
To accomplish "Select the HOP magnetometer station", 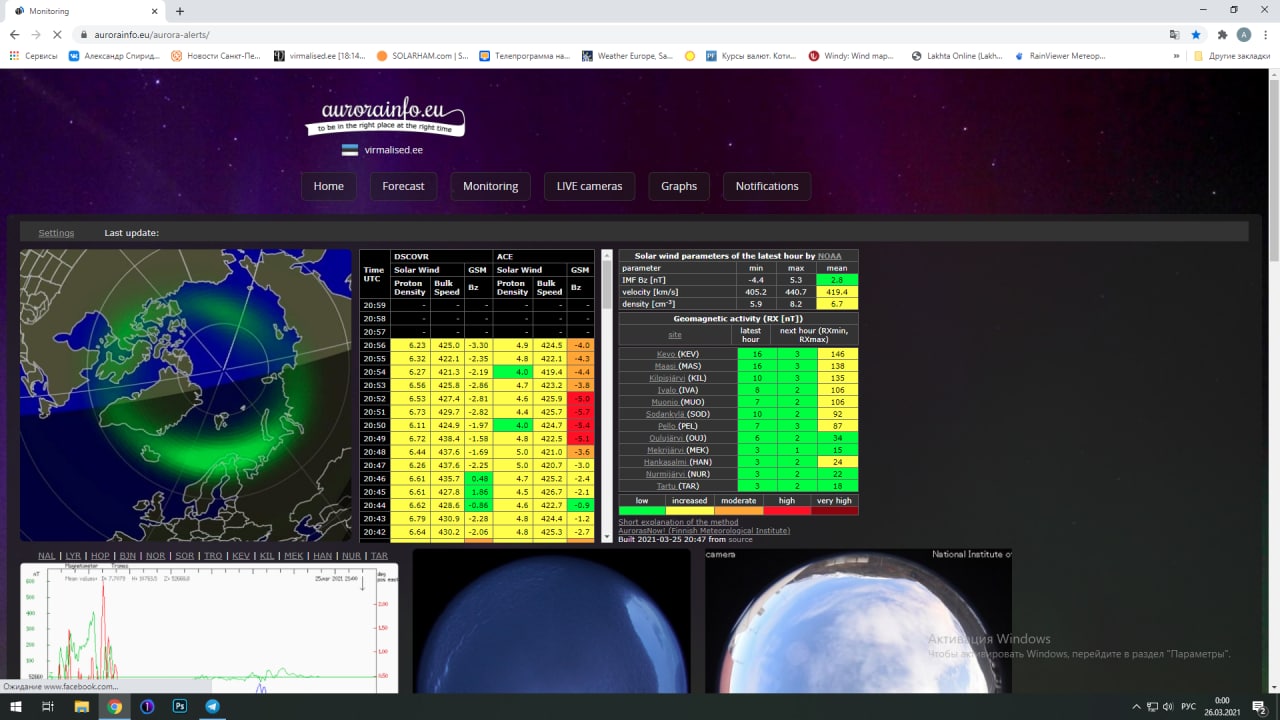I will coord(100,556).
